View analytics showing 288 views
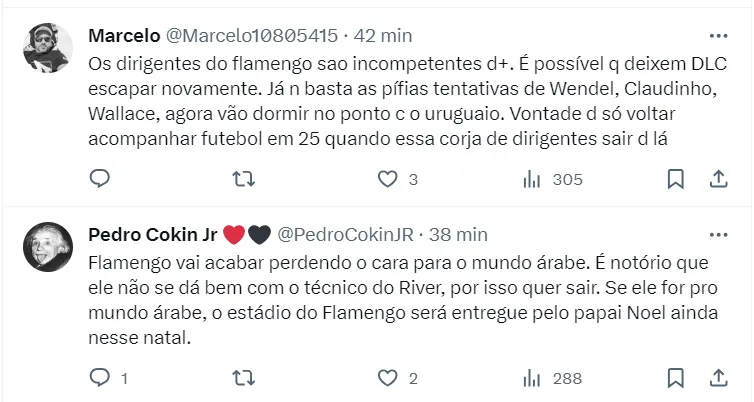Image resolution: width=754 pixels, height=402 pixels. (x=531, y=378)
